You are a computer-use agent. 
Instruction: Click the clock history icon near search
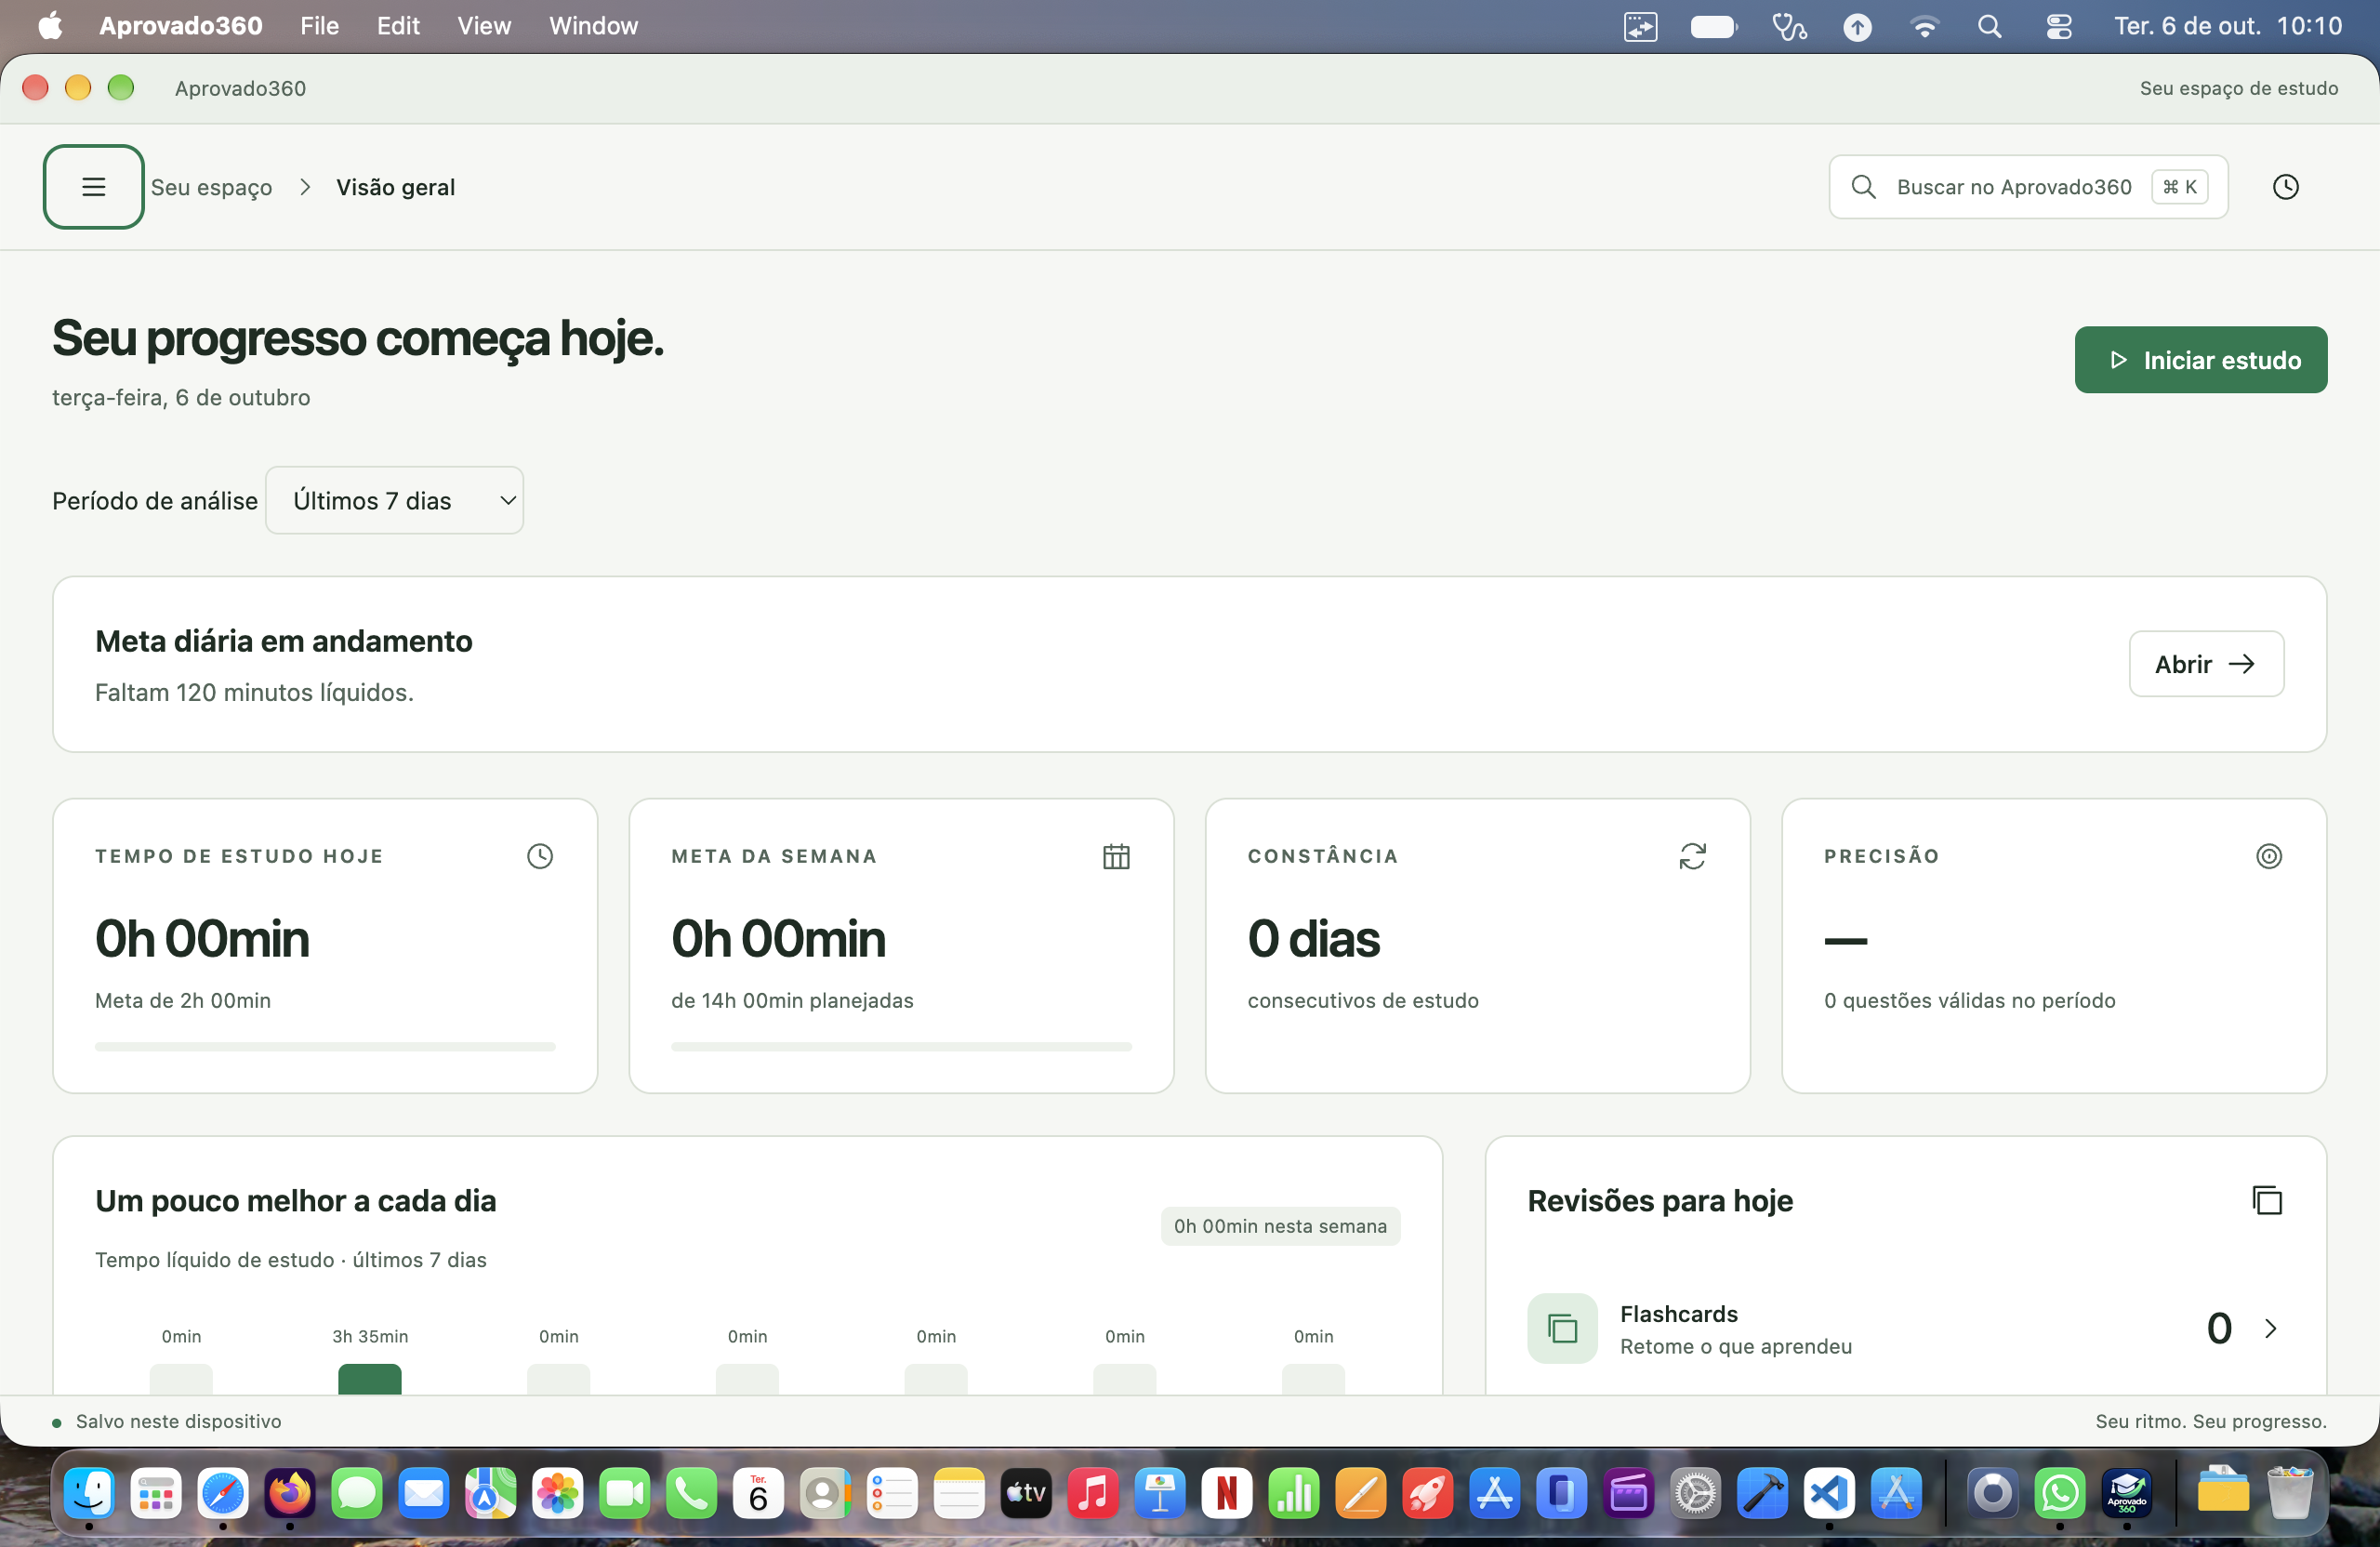point(2285,187)
